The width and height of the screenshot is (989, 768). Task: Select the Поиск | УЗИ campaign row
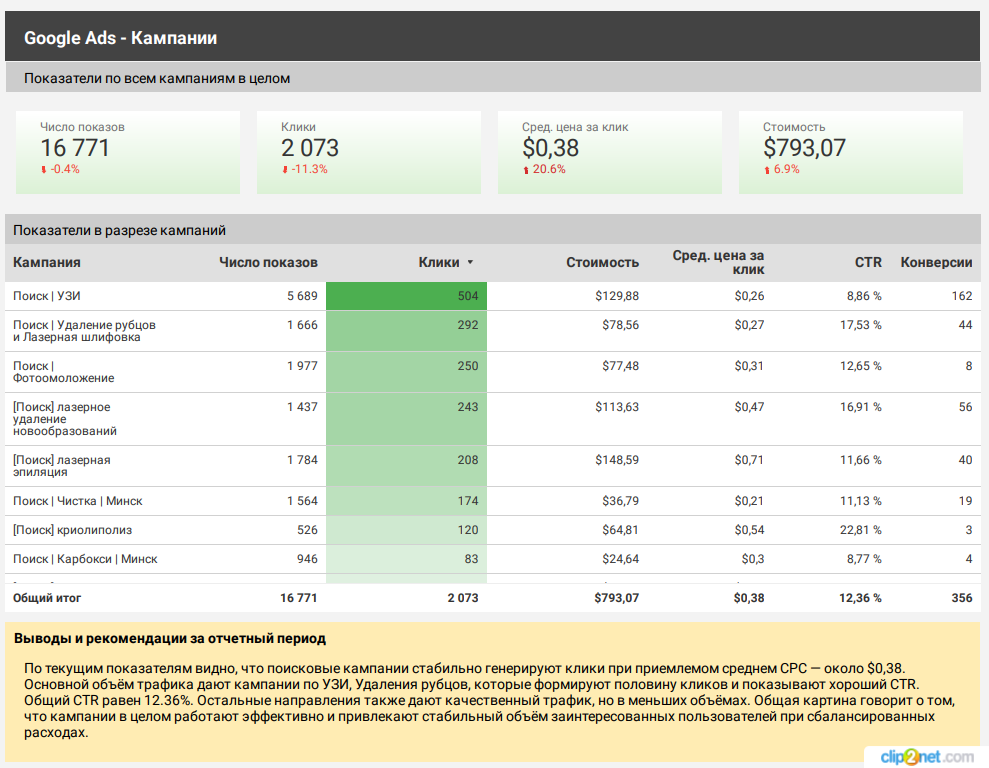47,296
